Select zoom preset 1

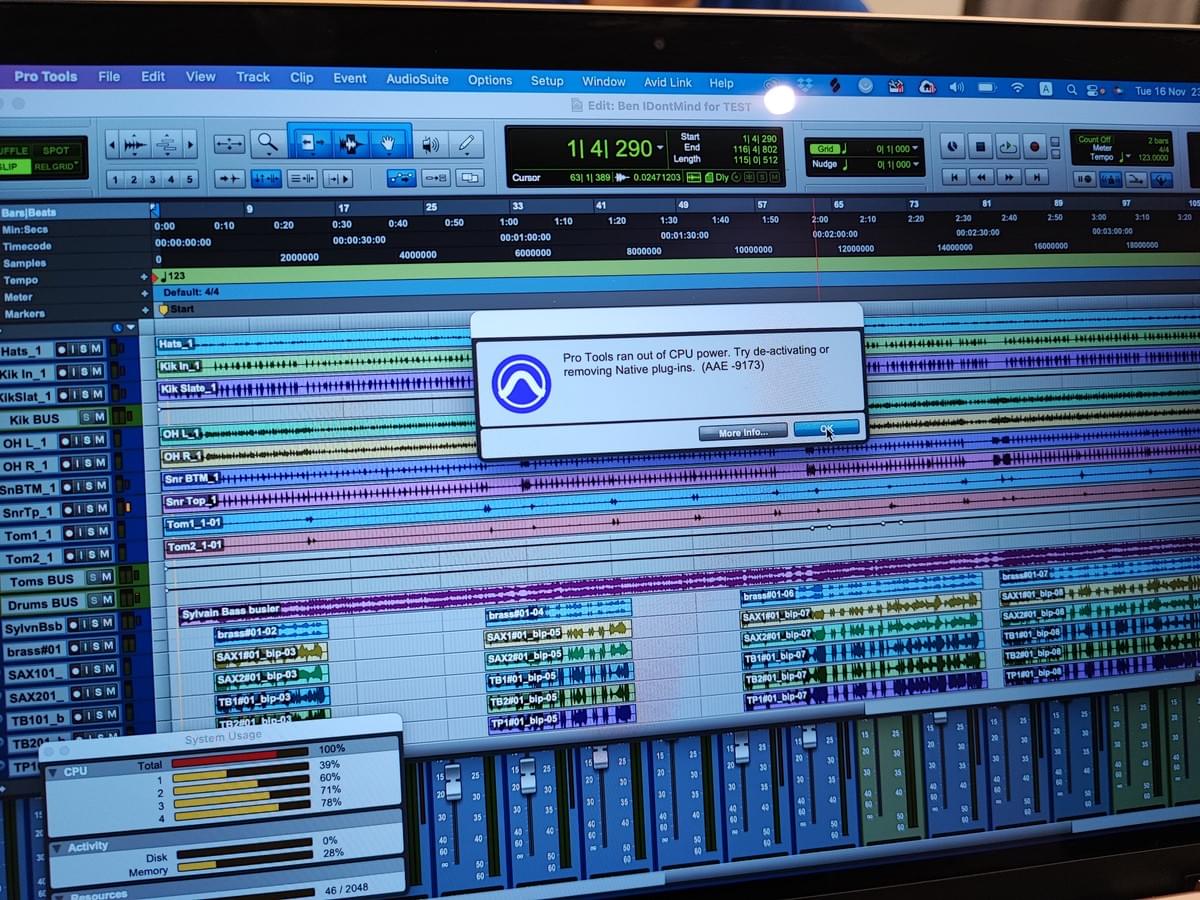[x=114, y=179]
